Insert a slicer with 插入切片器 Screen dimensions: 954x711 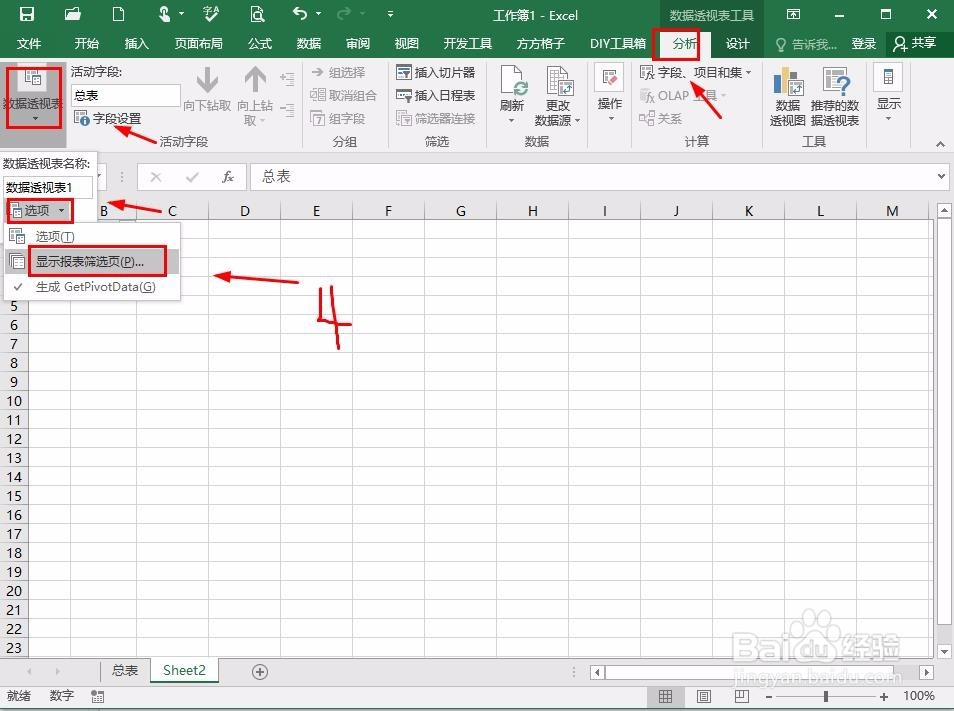[436, 72]
